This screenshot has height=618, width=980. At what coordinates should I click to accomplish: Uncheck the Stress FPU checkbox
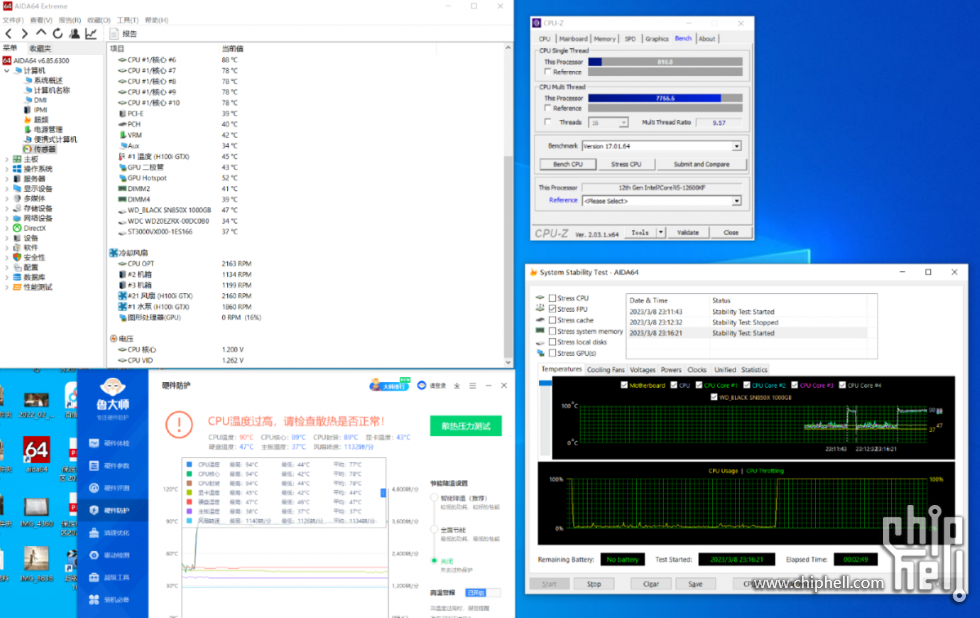click(x=552, y=309)
